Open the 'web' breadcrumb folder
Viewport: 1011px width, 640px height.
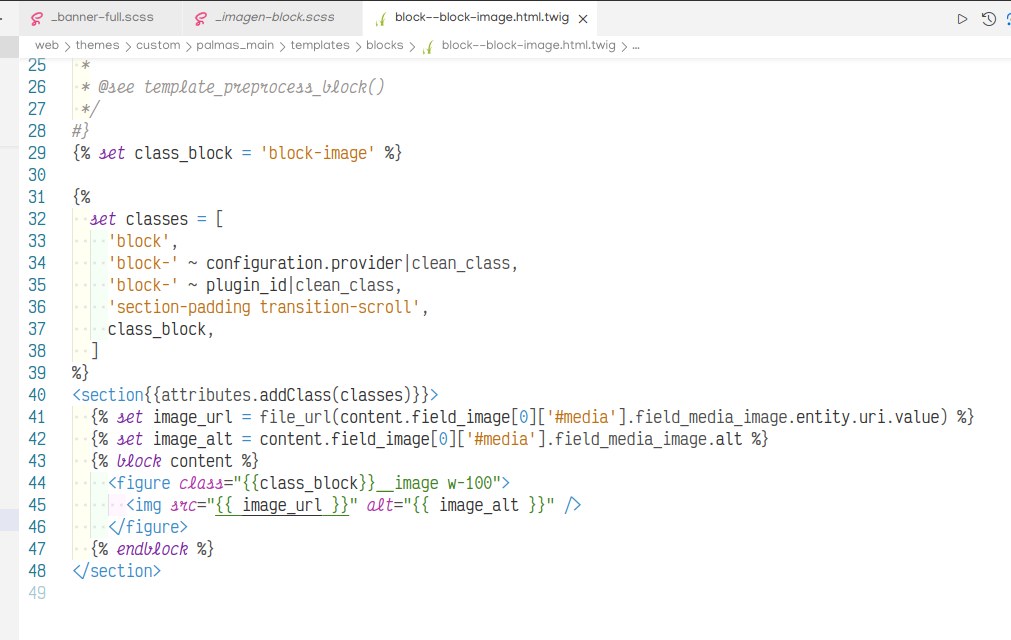tap(46, 45)
